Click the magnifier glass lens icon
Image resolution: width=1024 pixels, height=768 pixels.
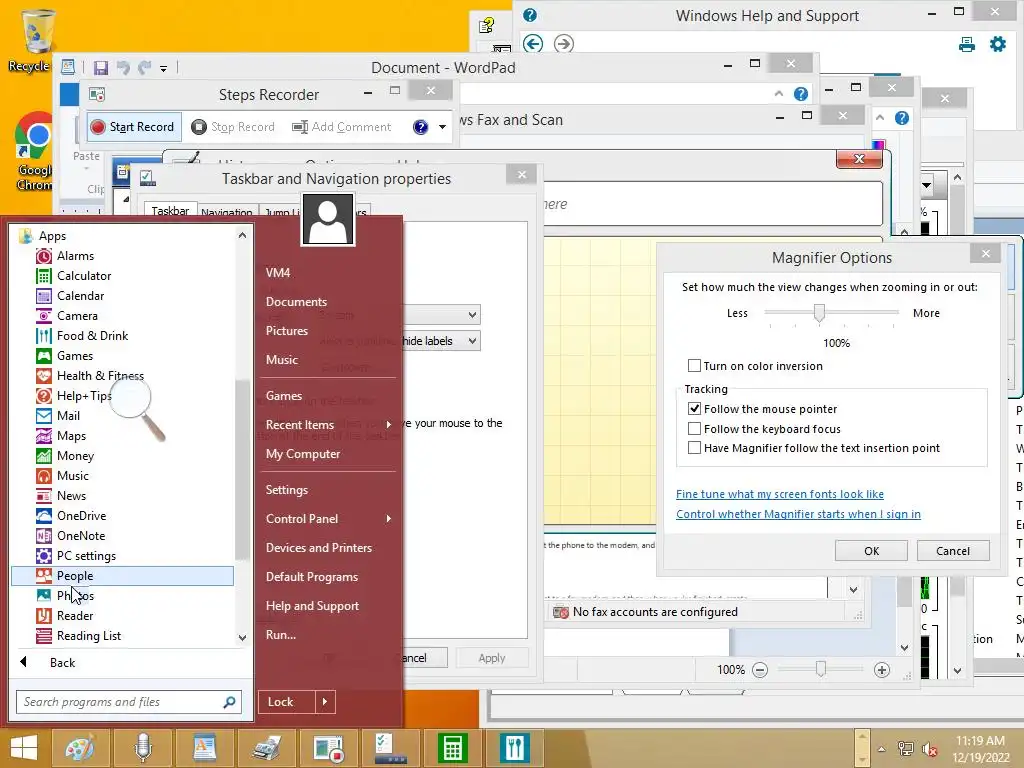pyautogui.click(x=131, y=398)
